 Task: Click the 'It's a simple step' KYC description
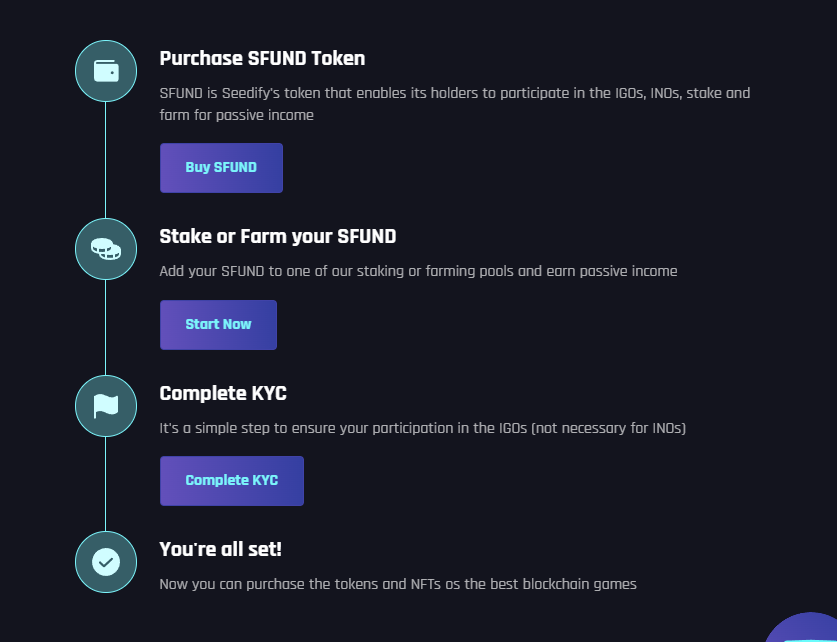423,428
